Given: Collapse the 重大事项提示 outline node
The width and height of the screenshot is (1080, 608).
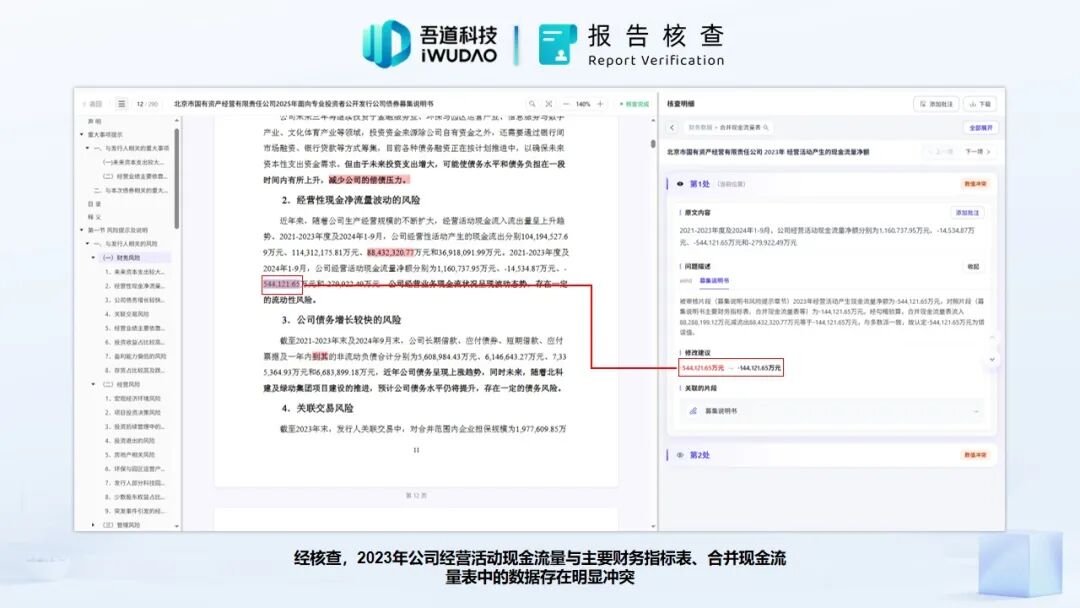Looking at the screenshot, I should pos(81,134).
